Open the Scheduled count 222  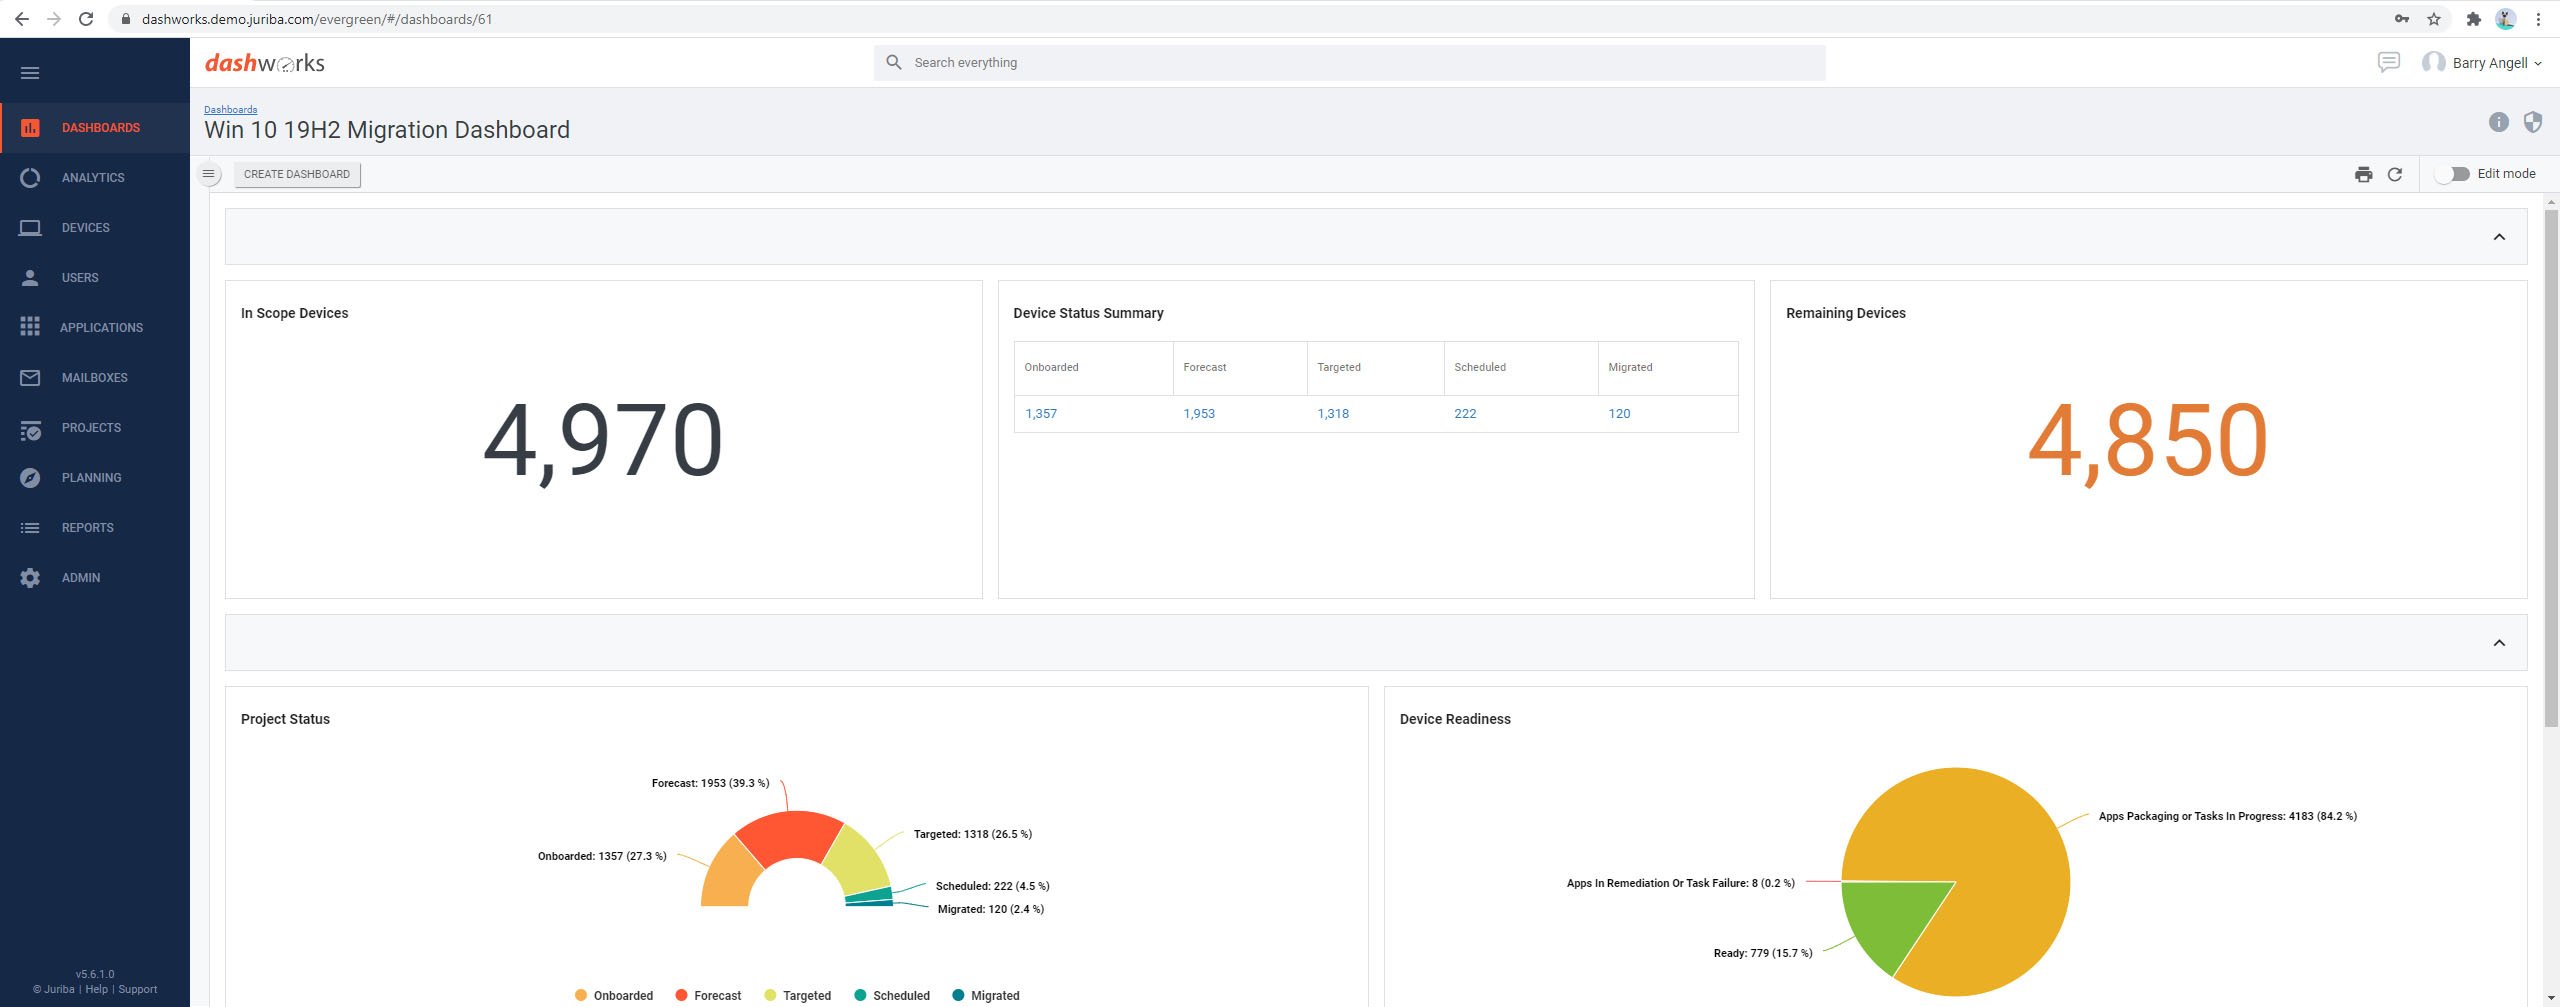coord(1465,414)
